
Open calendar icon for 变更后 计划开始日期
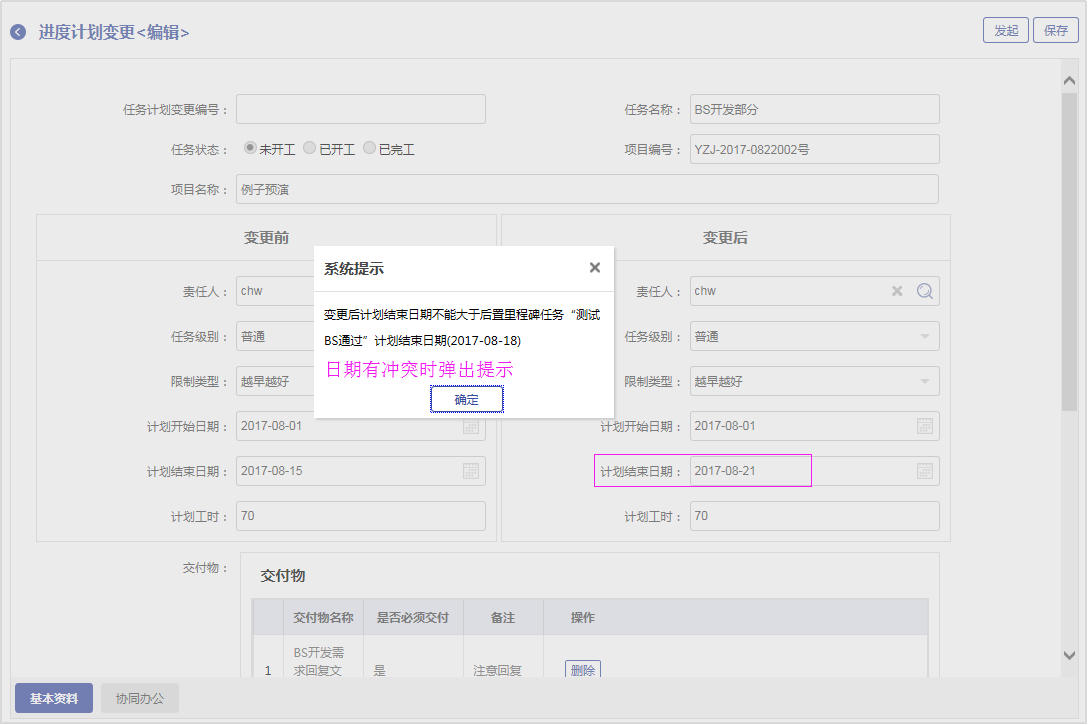pyautogui.click(x=925, y=426)
